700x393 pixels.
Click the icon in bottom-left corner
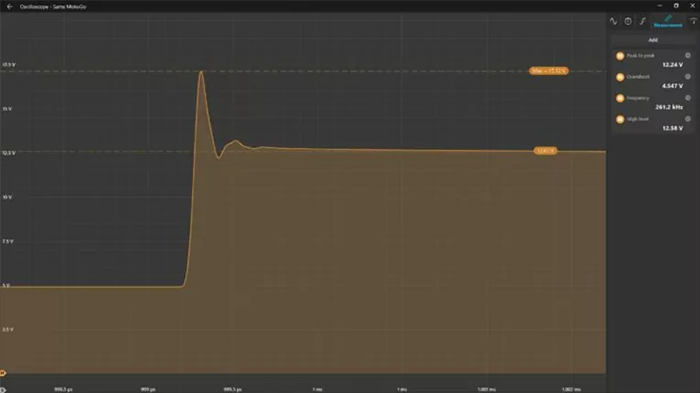point(3,390)
